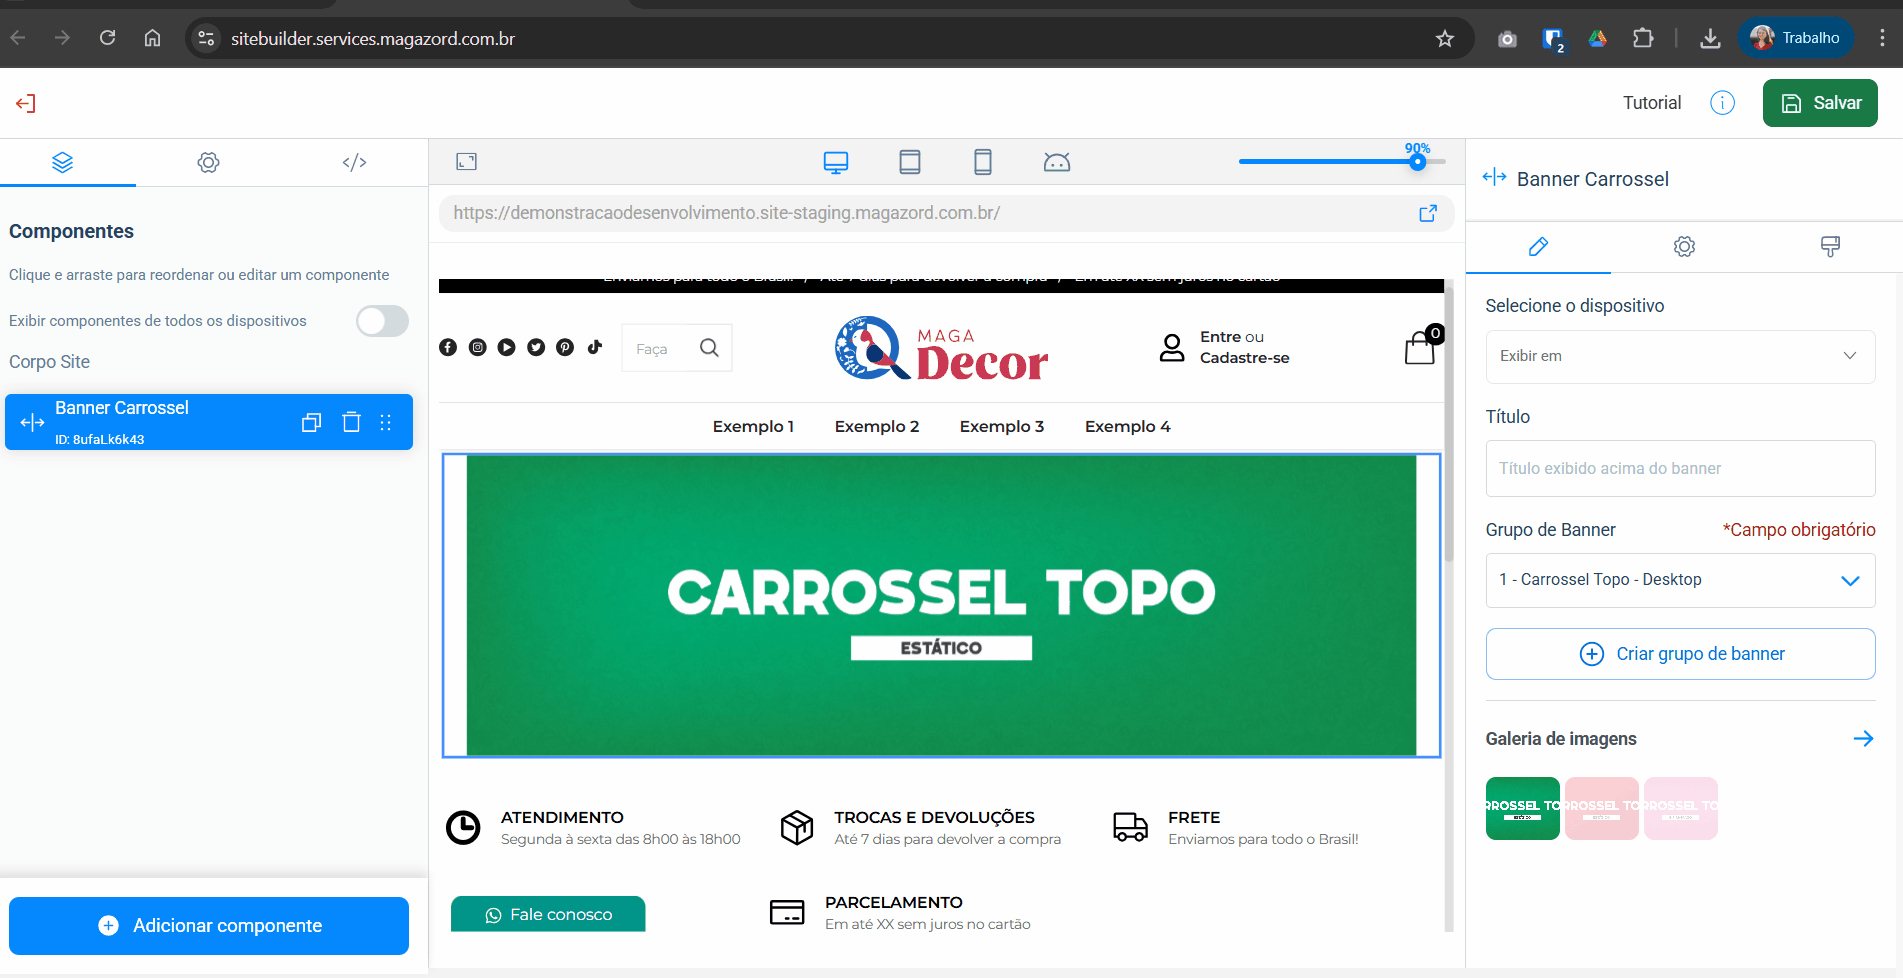Bookmark this page with star icon

1444,38
